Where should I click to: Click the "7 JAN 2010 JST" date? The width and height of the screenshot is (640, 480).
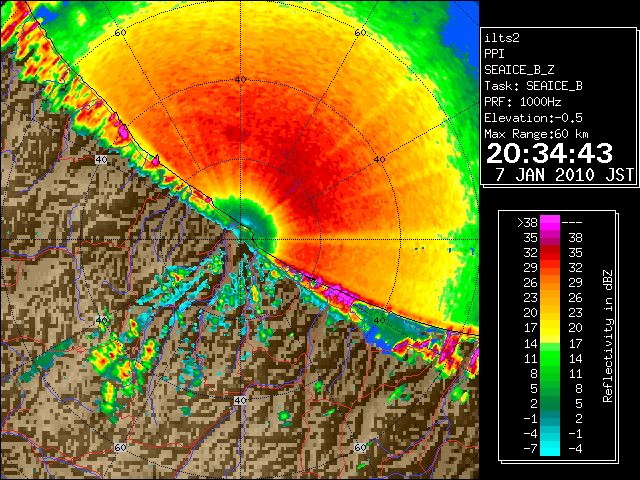564,175
